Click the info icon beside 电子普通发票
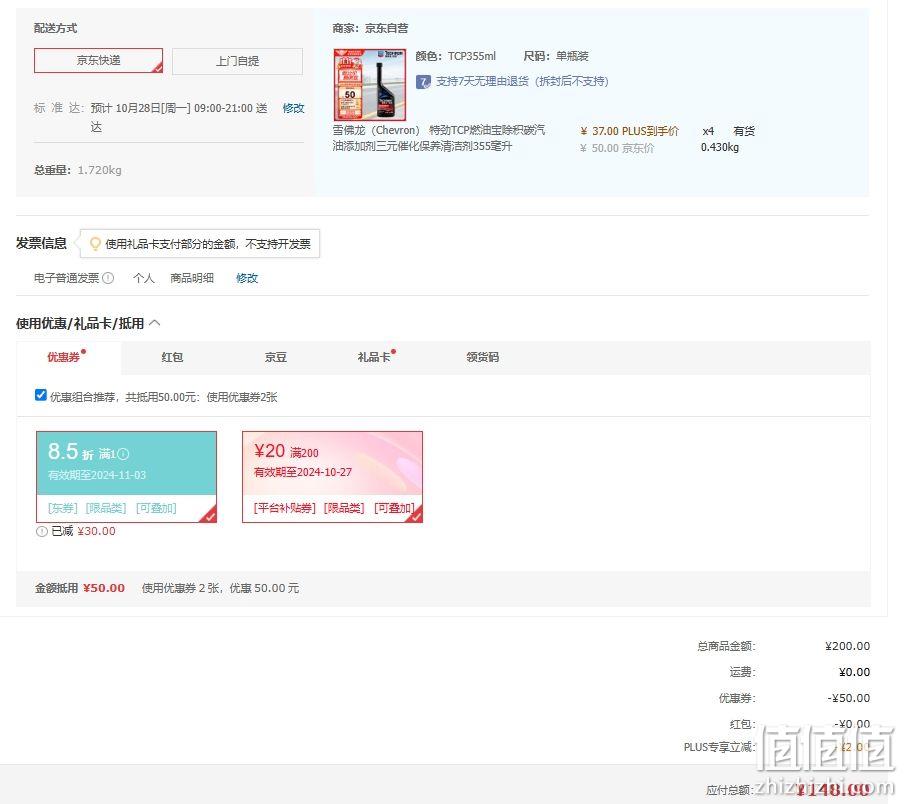904x804 pixels. click(108, 278)
